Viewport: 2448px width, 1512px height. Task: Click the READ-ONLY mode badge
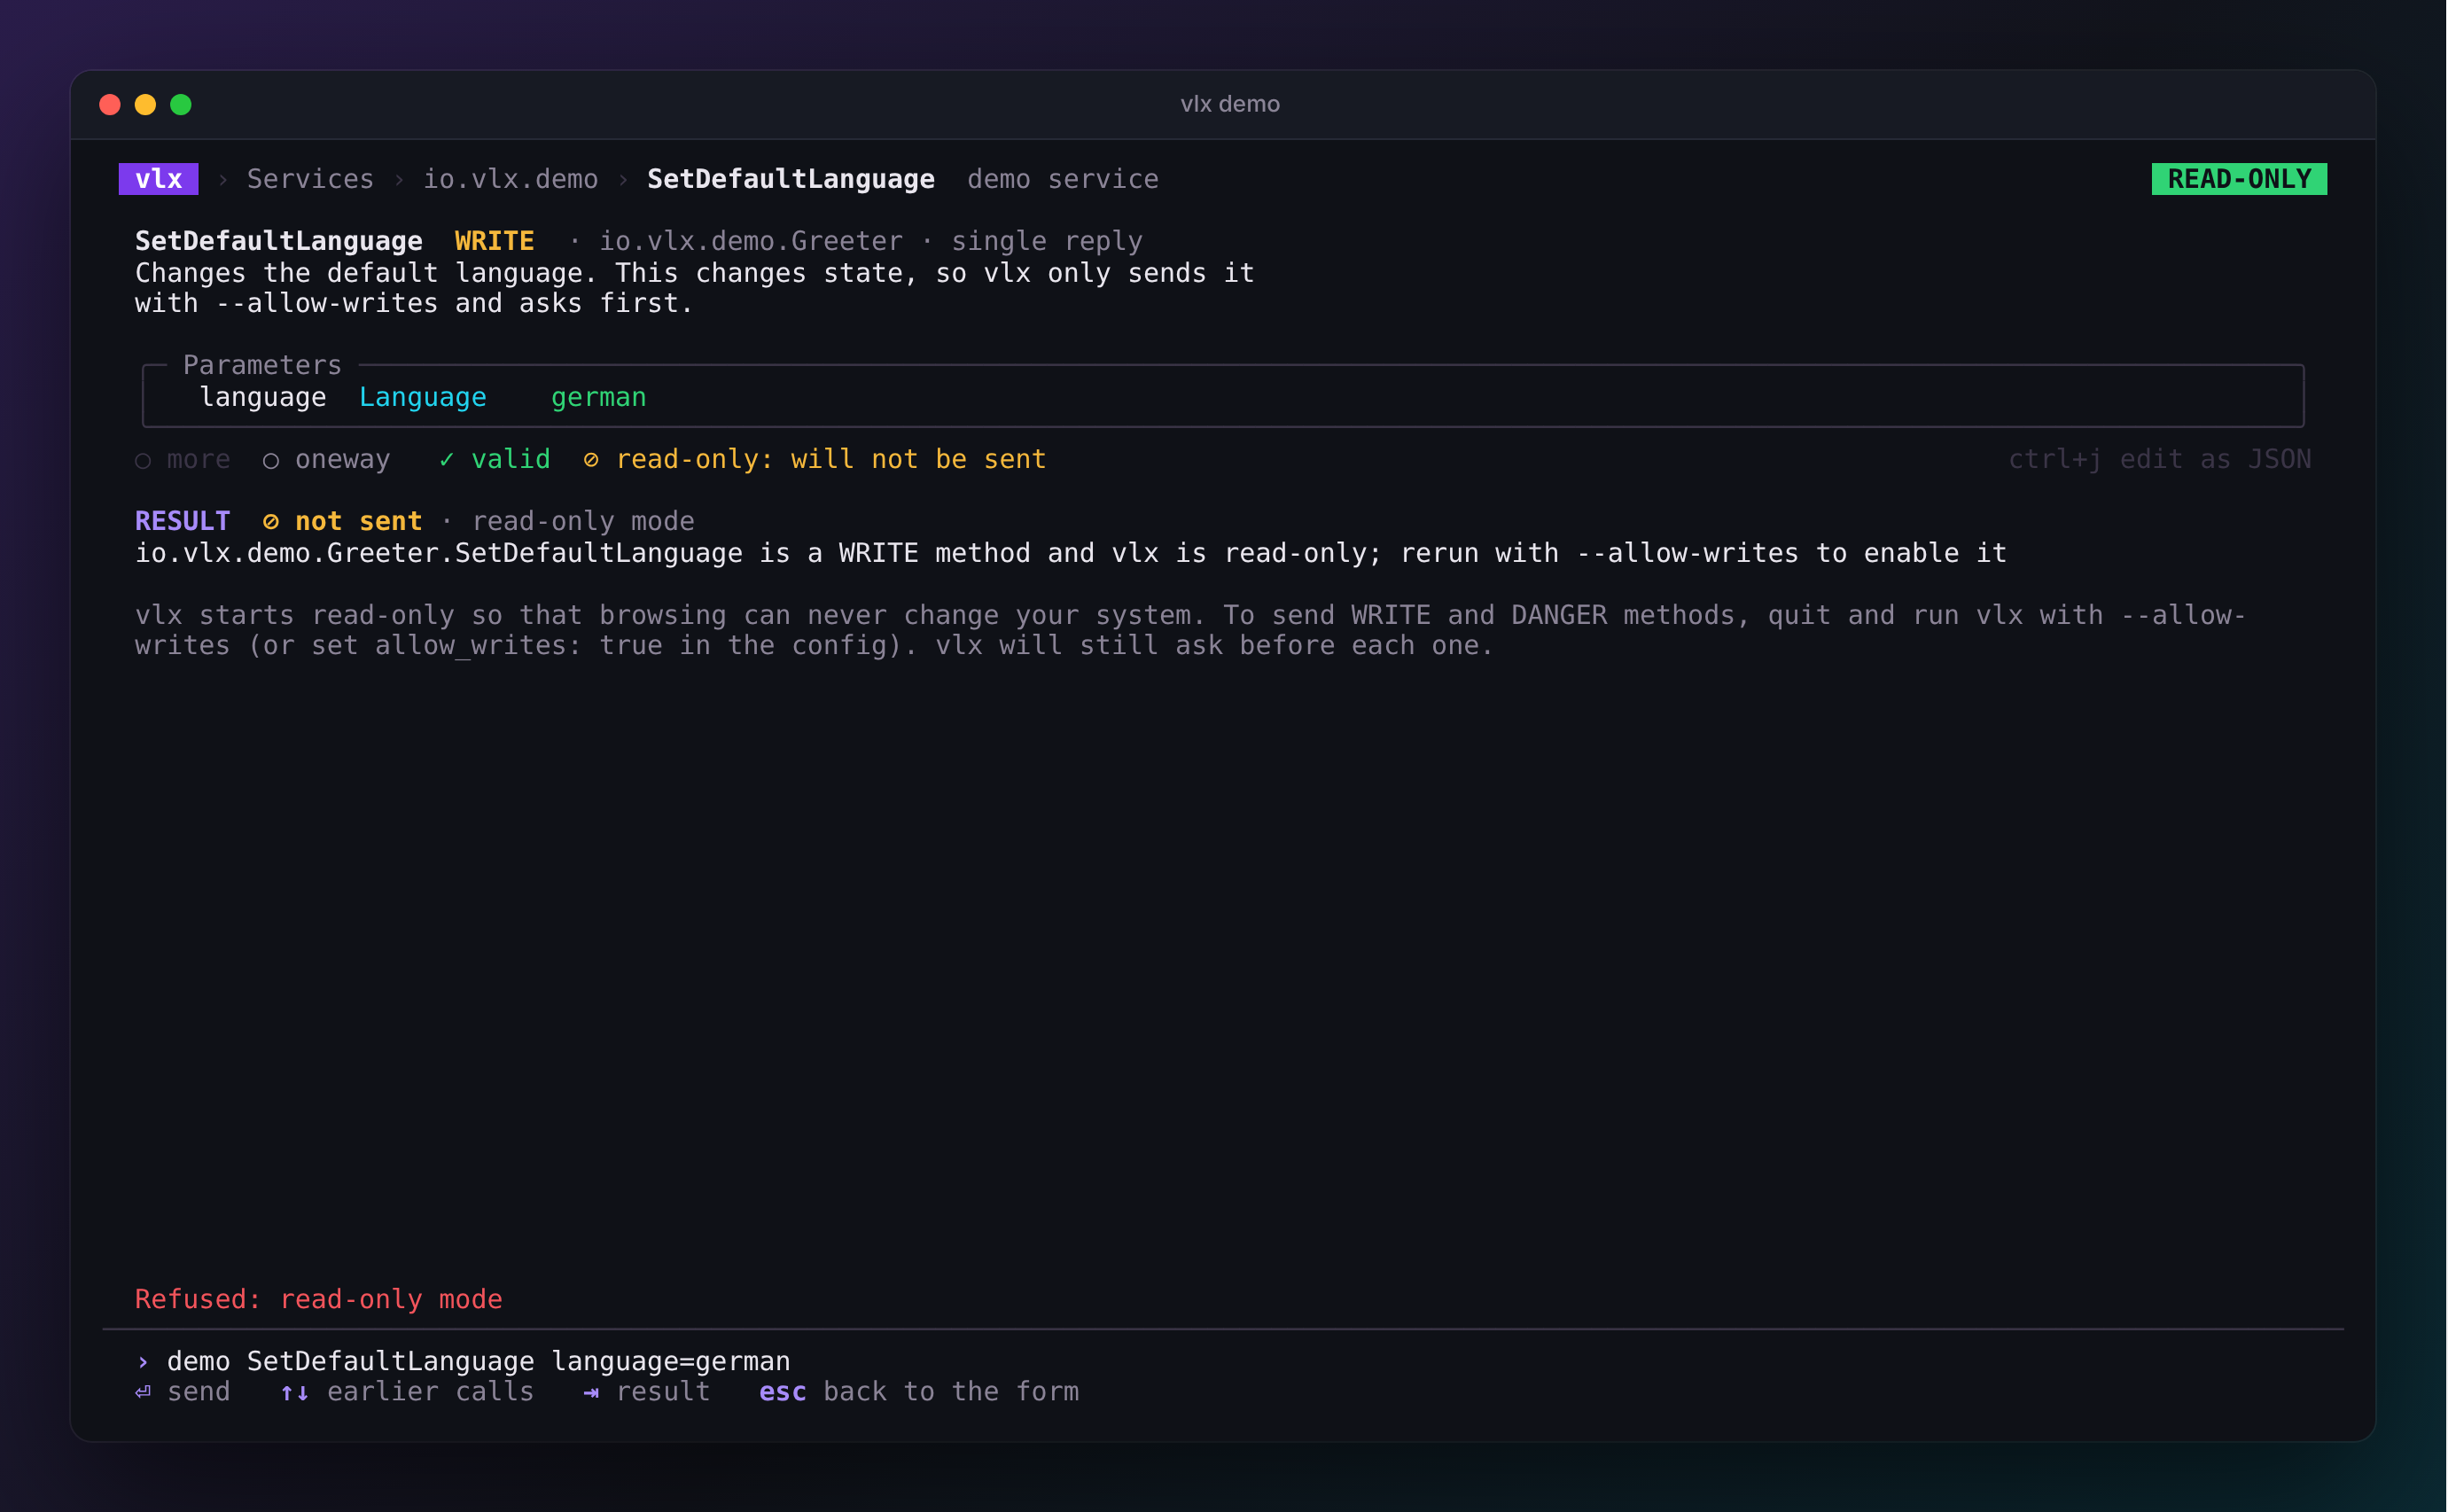tap(2239, 179)
